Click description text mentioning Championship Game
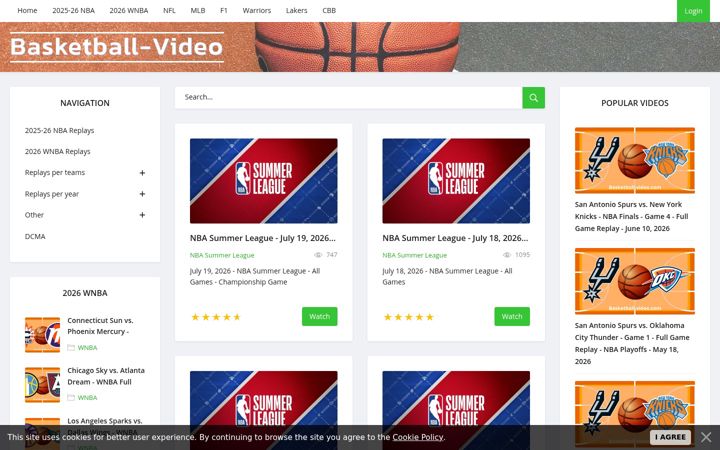Viewport: 720px width, 450px height. pyautogui.click(x=255, y=276)
